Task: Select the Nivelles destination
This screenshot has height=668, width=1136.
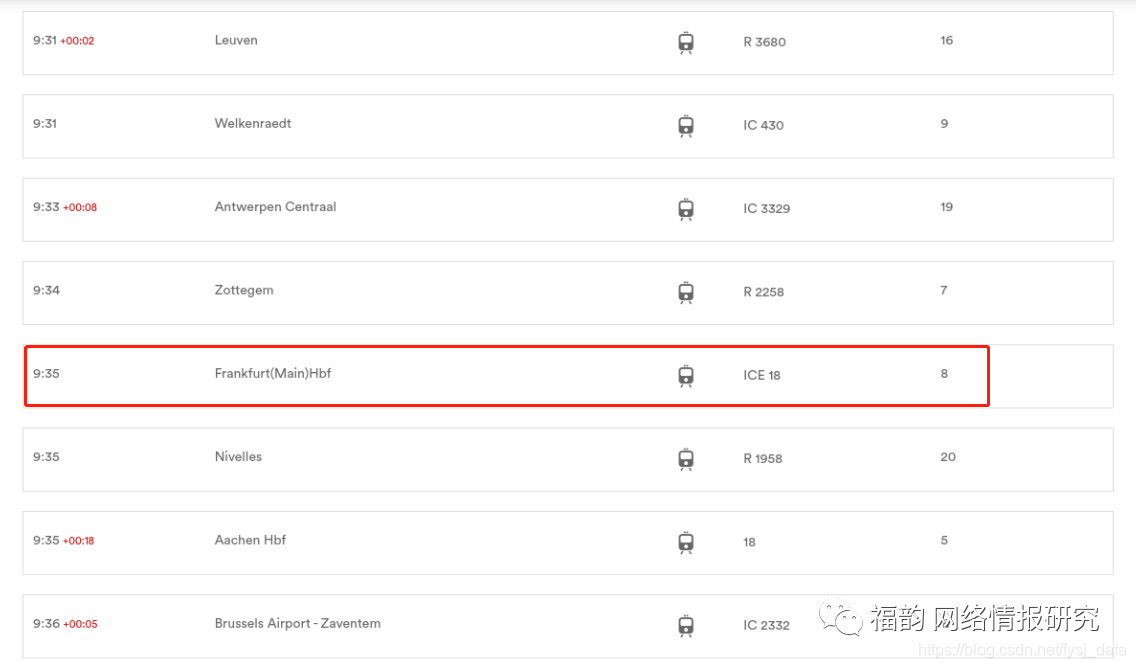Action: 238,457
